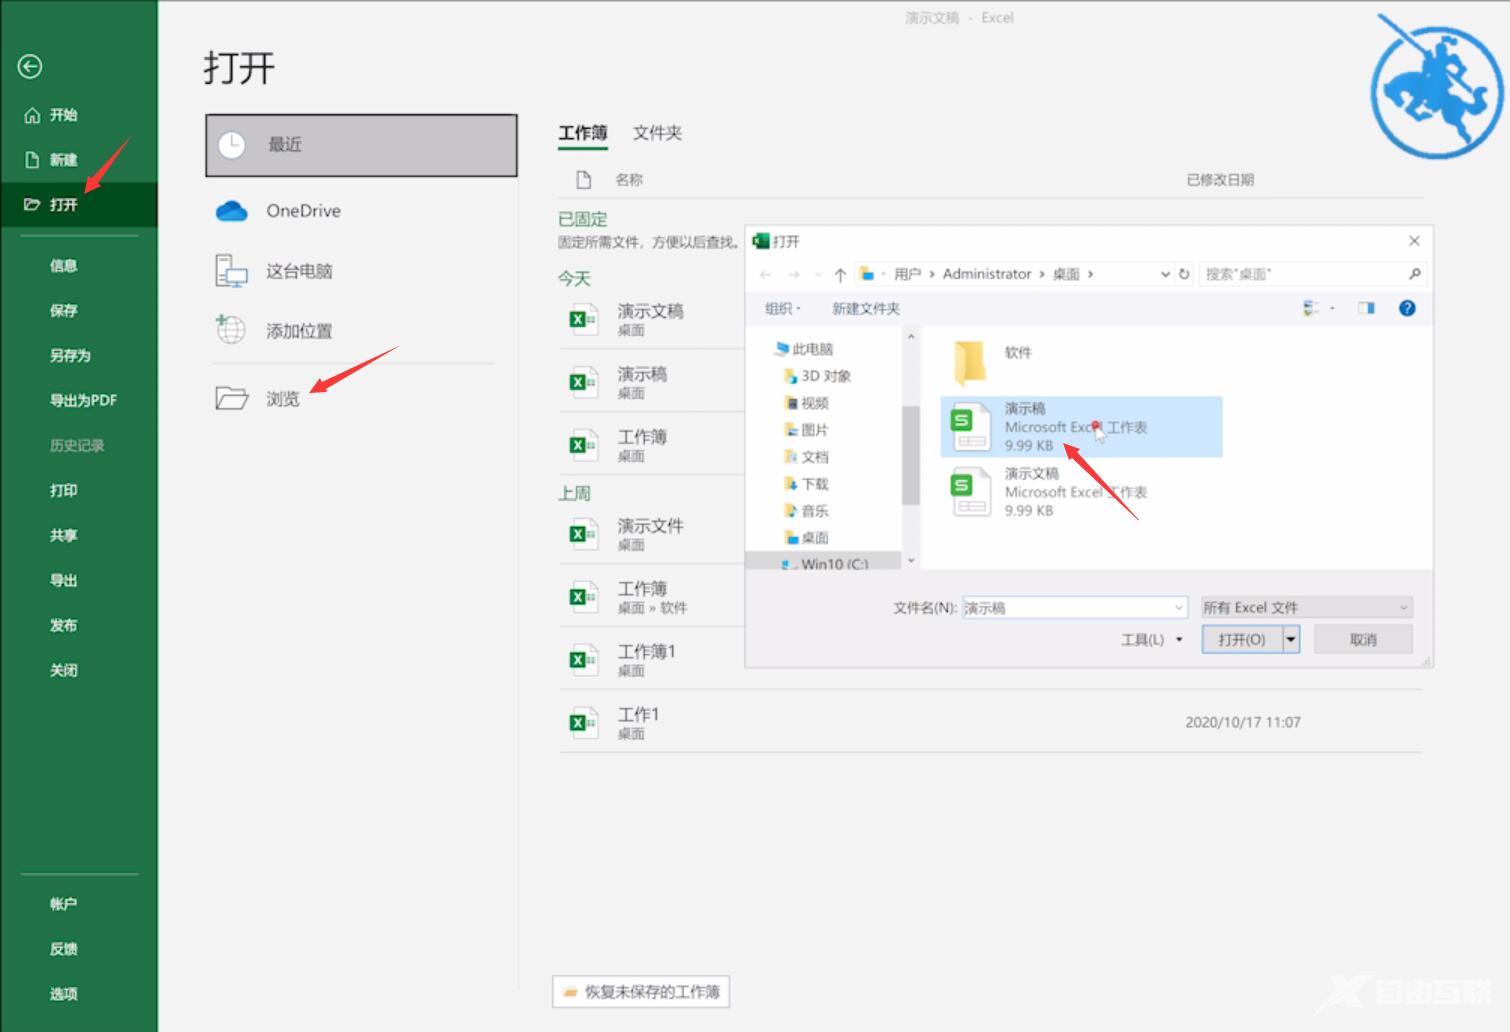Open recent file 演示稿 from today
1510x1032 pixels.
click(652, 382)
